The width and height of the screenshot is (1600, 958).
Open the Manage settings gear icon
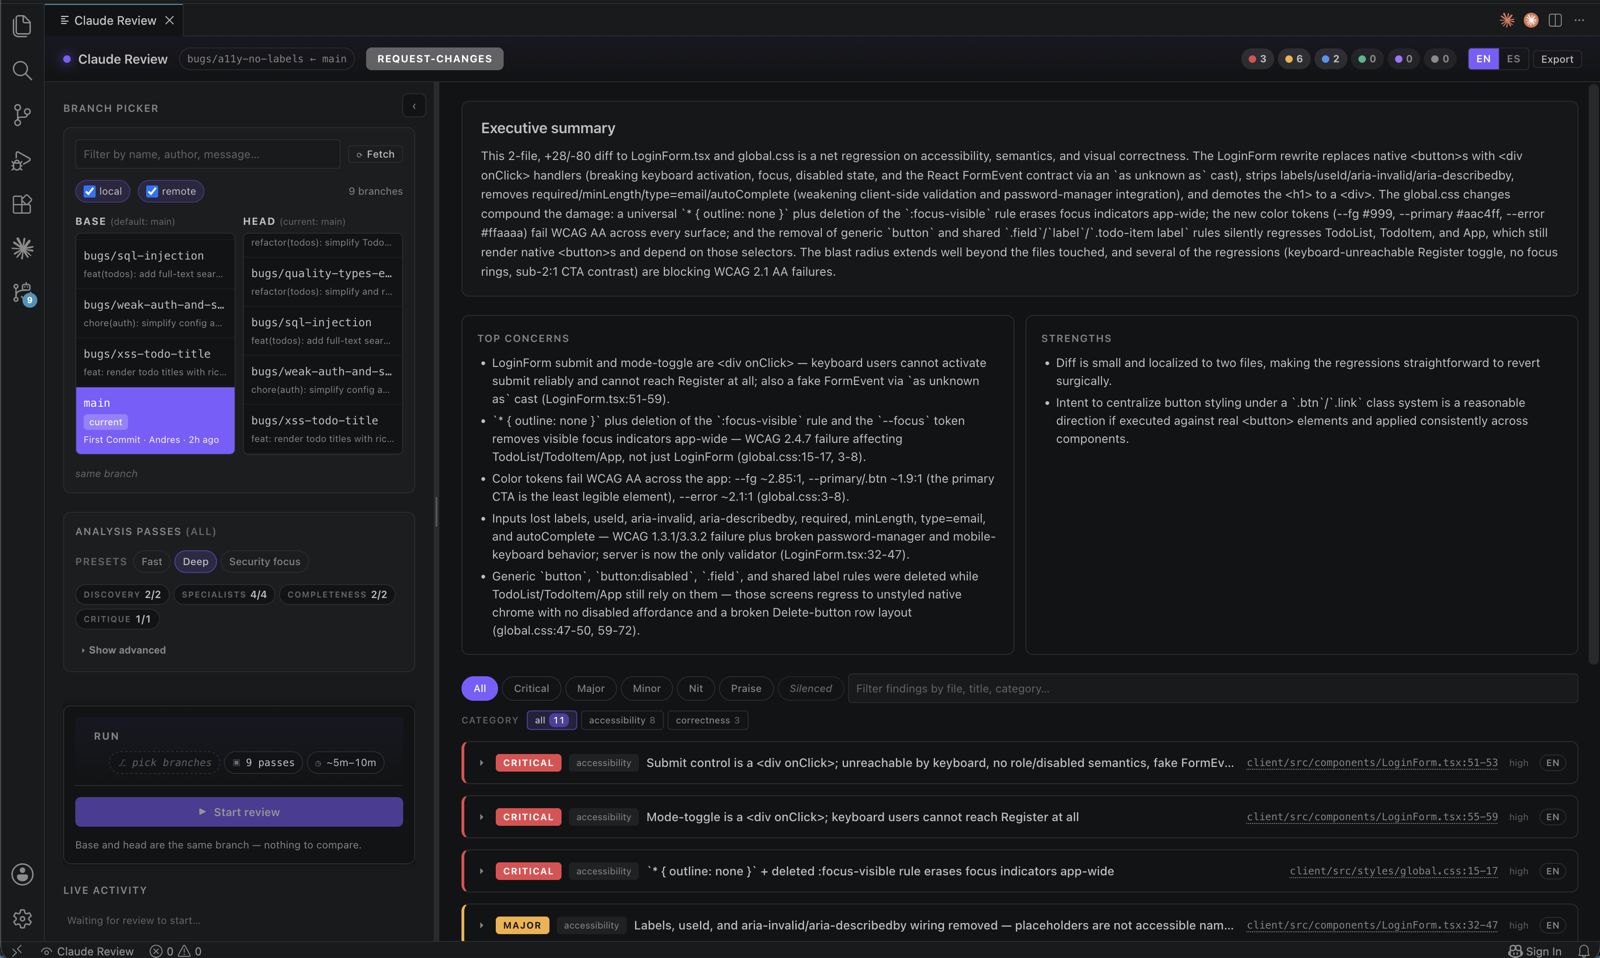(22, 918)
